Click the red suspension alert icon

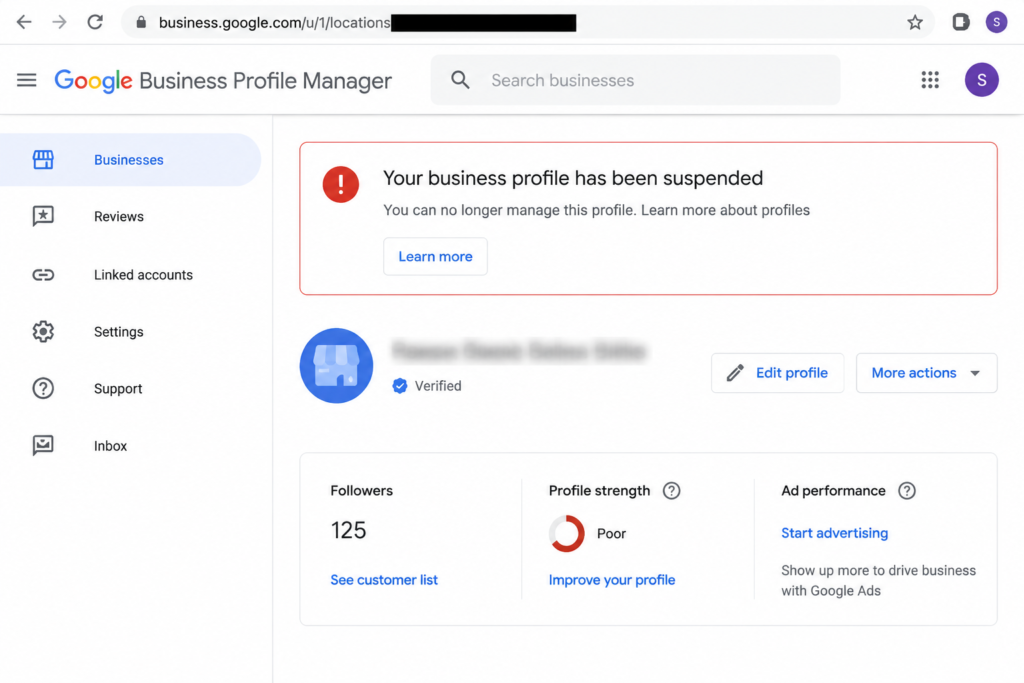click(341, 184)
